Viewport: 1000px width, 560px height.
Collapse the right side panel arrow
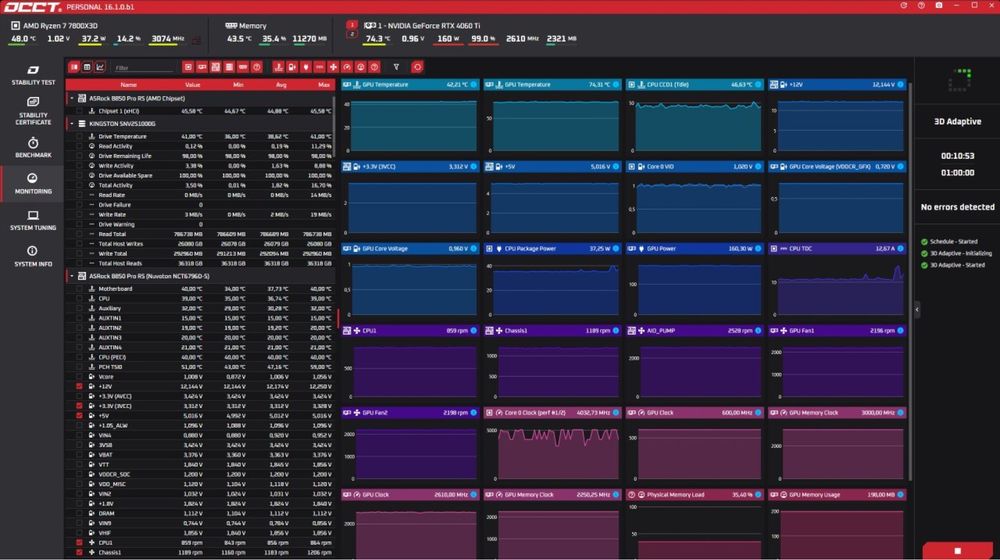pos(916,309)
